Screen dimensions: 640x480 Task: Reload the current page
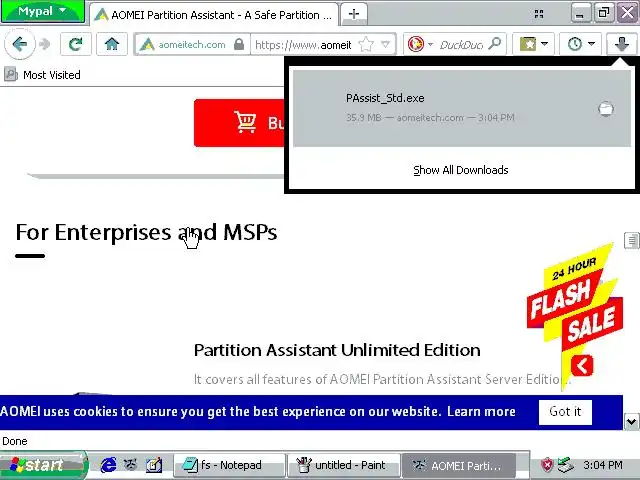point(76,44)
